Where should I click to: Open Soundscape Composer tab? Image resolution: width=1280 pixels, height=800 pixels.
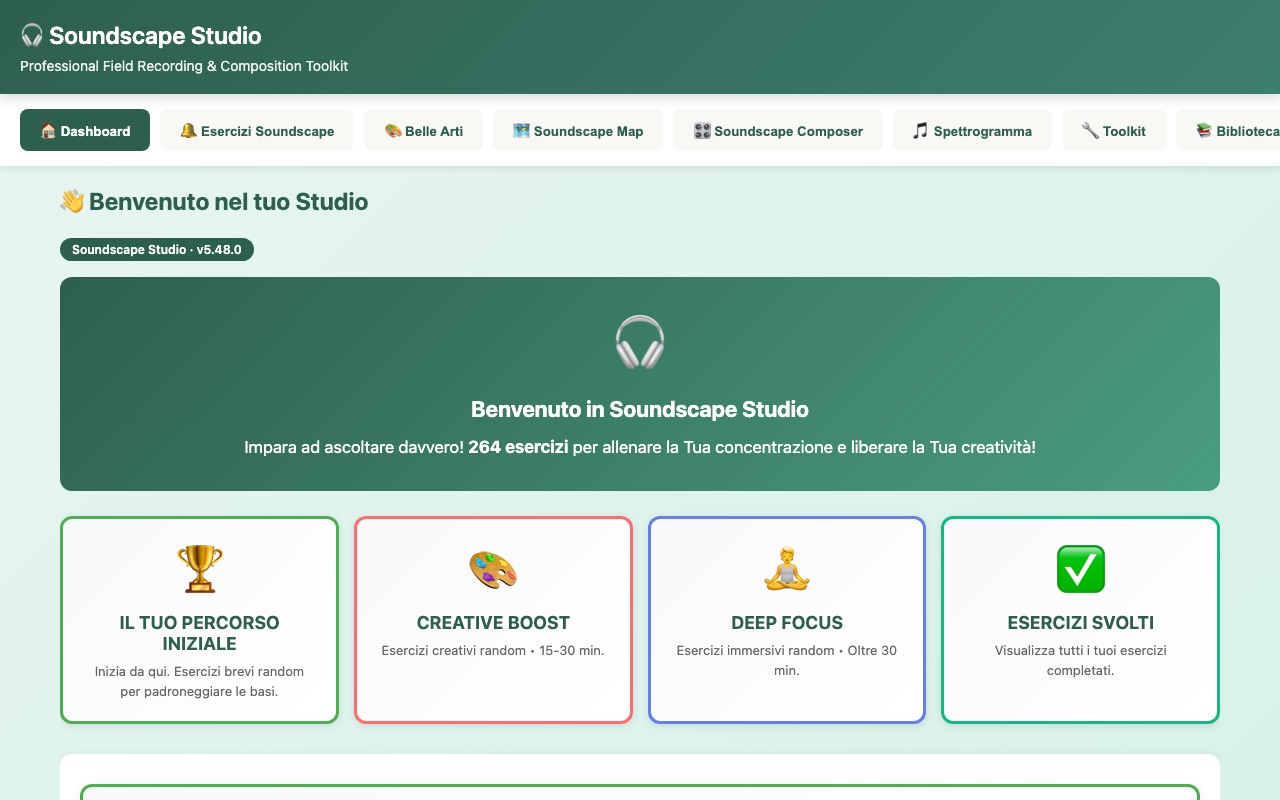pyautogui.click(x=778, y=130)
